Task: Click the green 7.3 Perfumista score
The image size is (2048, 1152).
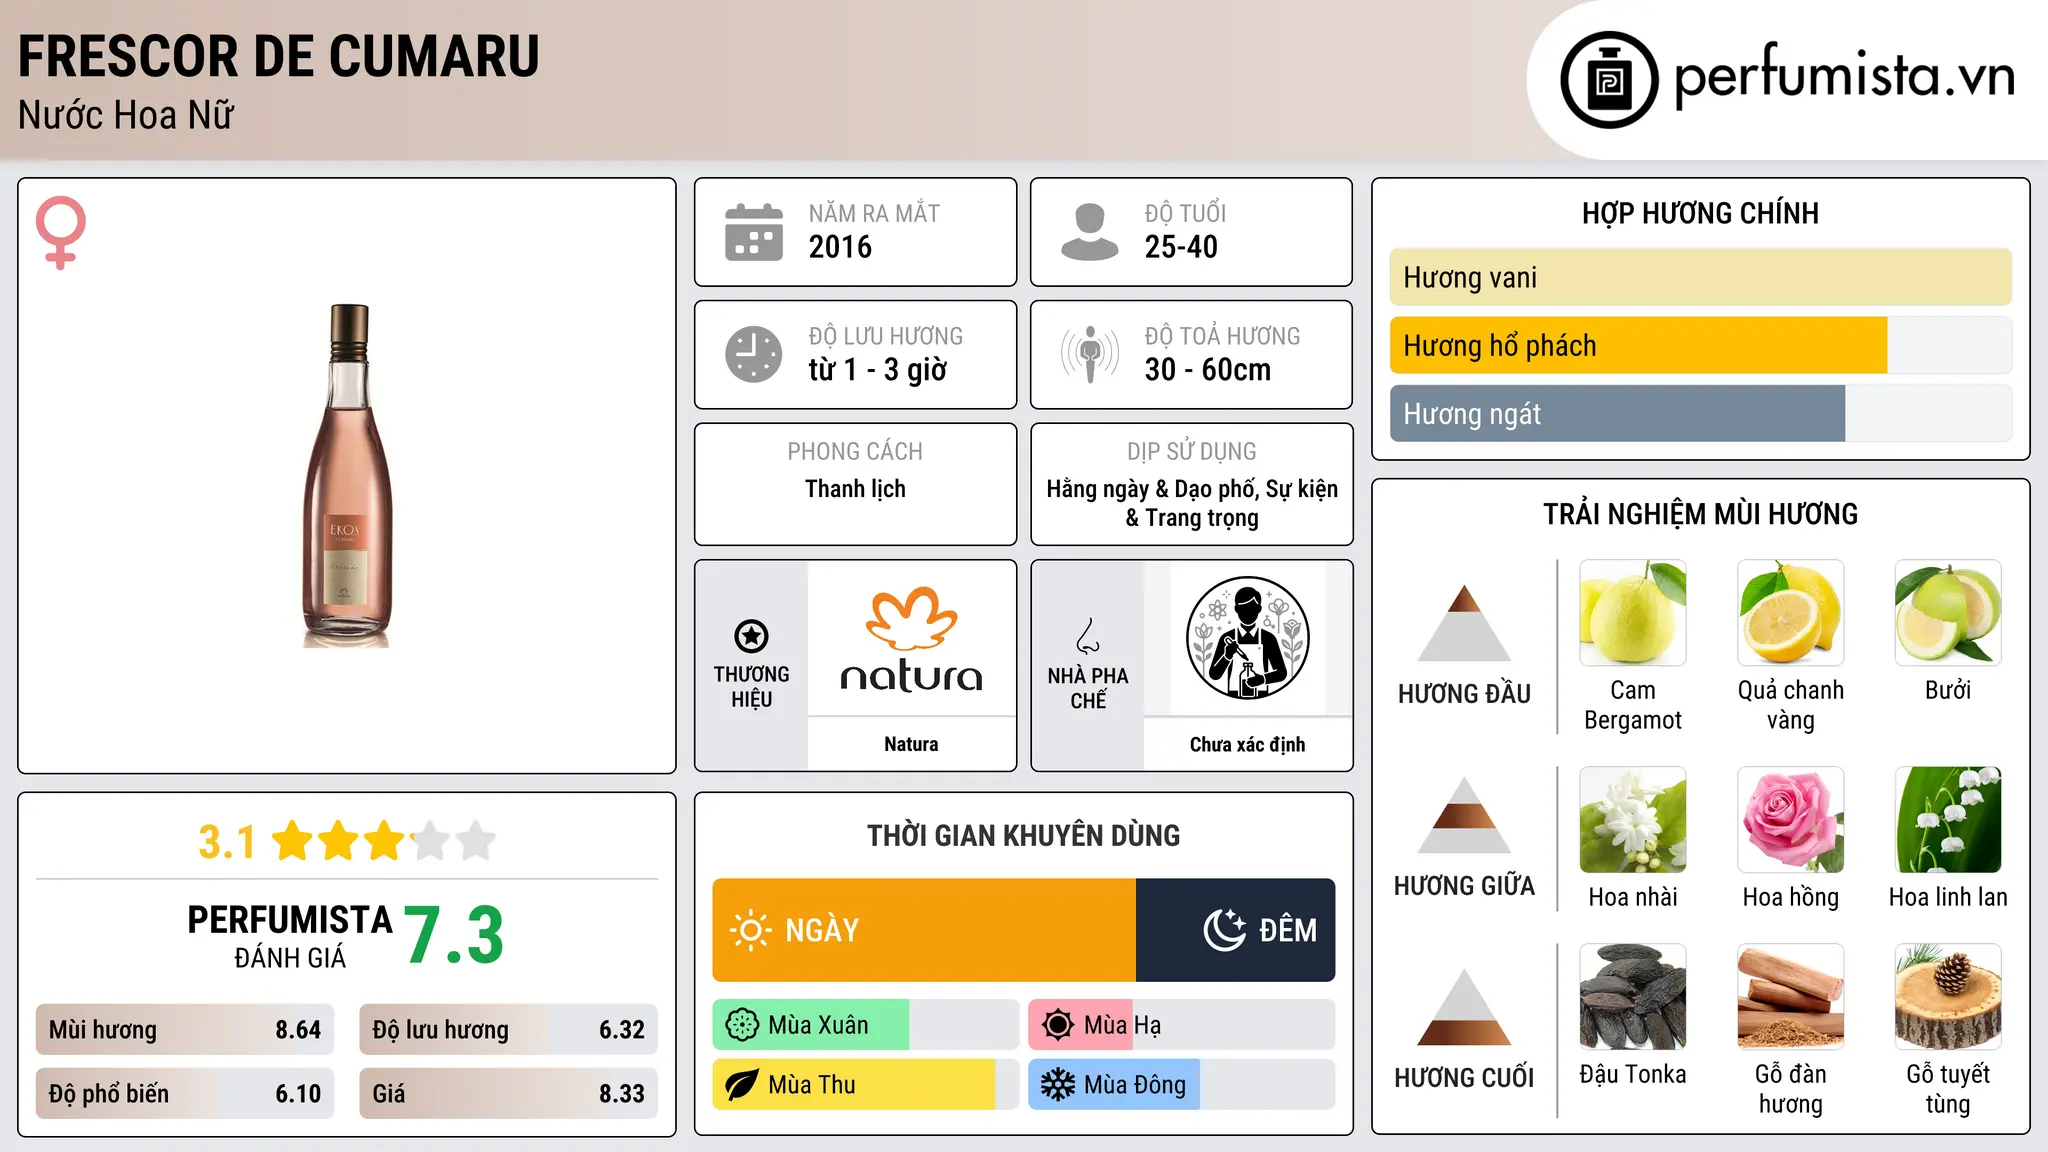Action: tap(454, 935)
